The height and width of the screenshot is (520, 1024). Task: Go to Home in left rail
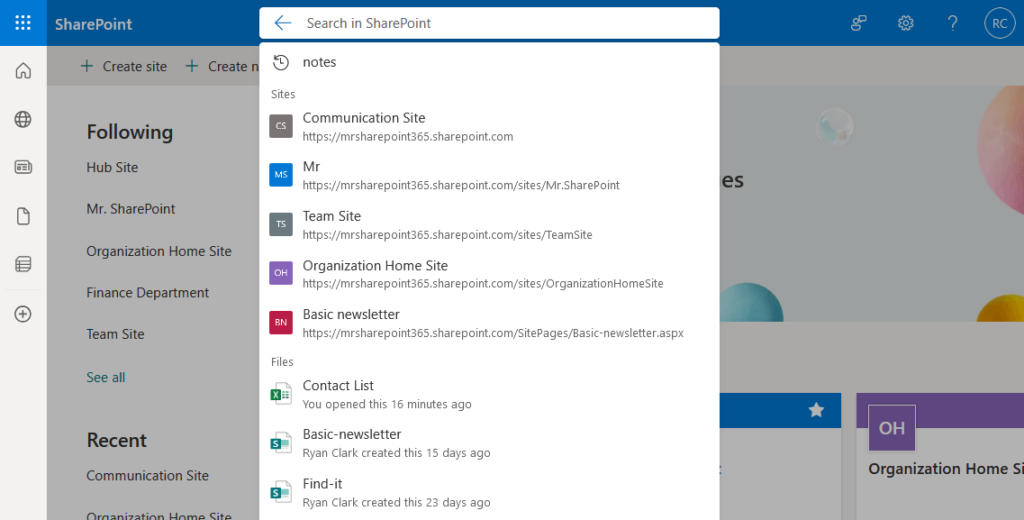click(23, 71)
